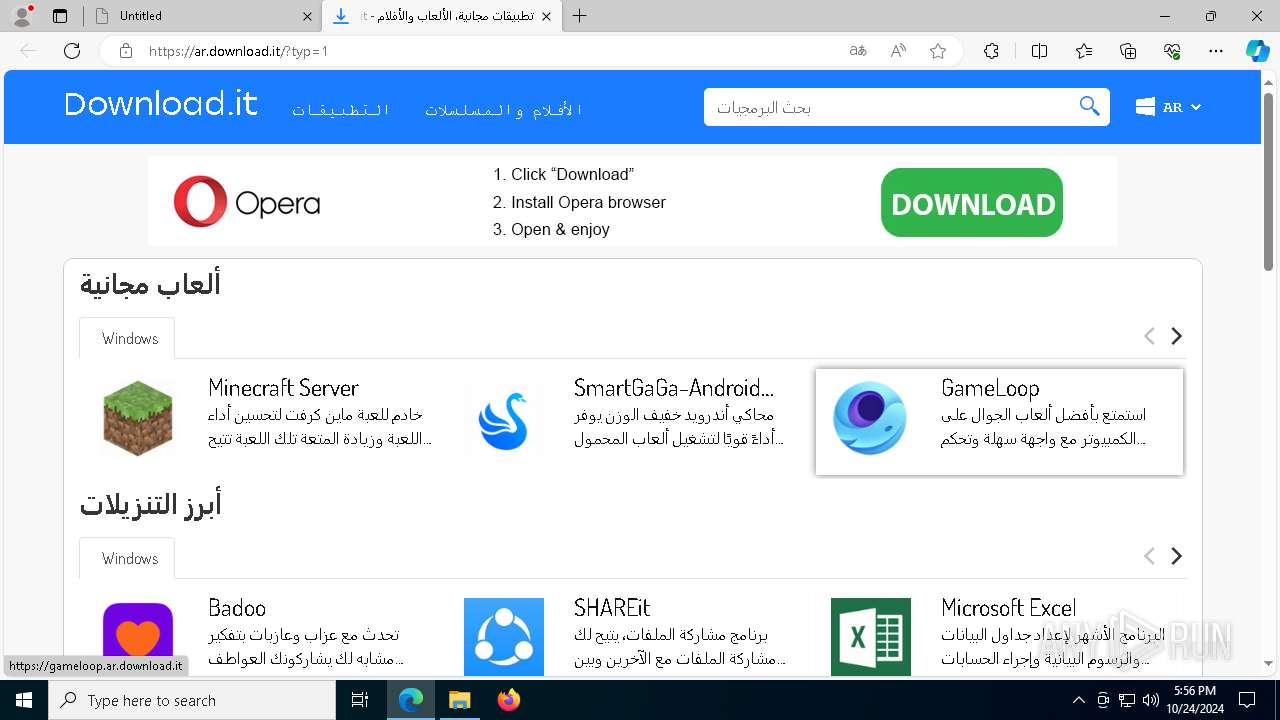Open the browser extensions icon
Screen dimensions: 1280x720
tap(991, 51)
